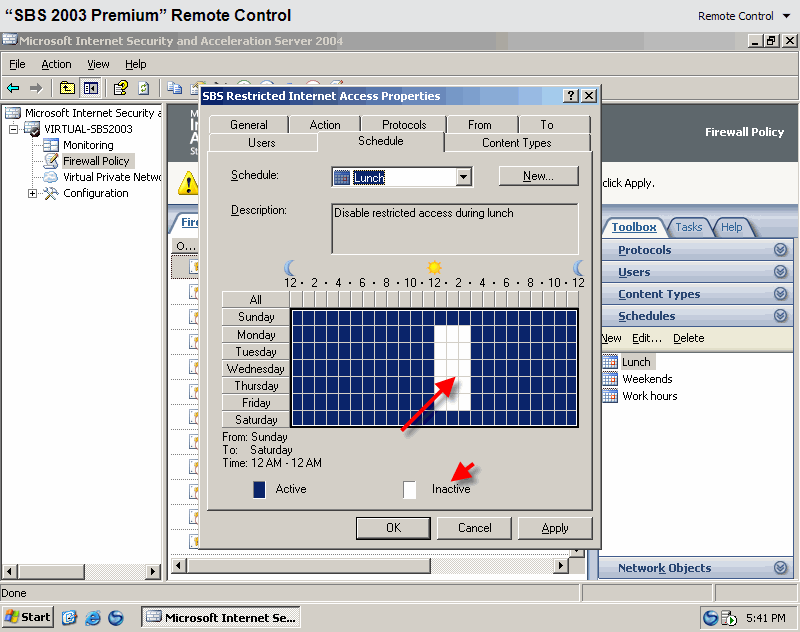
Task: Open the View menu
Action: (98, 64)
